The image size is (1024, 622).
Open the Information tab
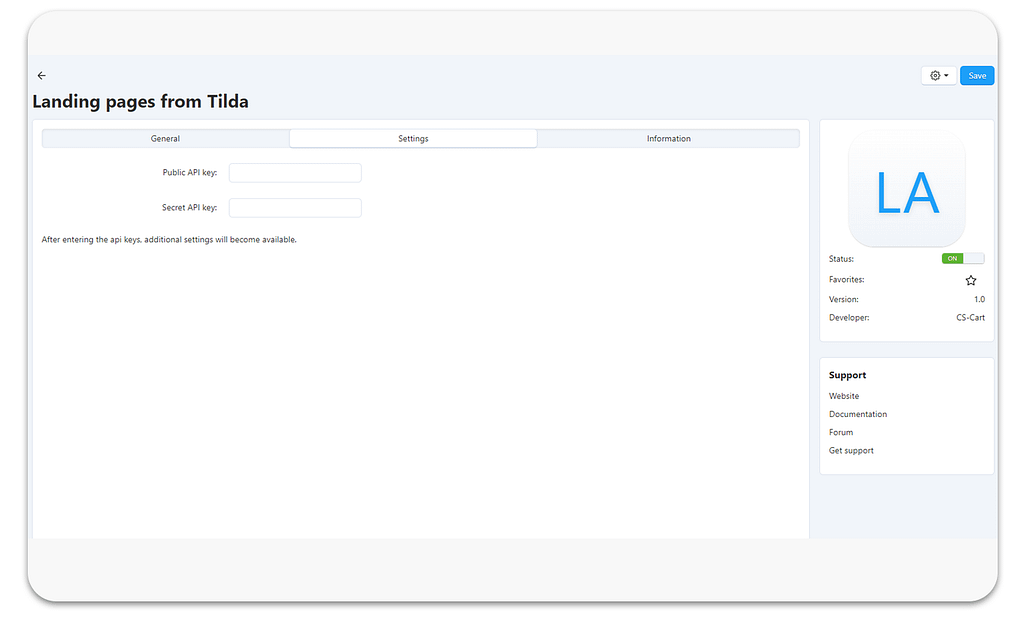click(668, 139)
